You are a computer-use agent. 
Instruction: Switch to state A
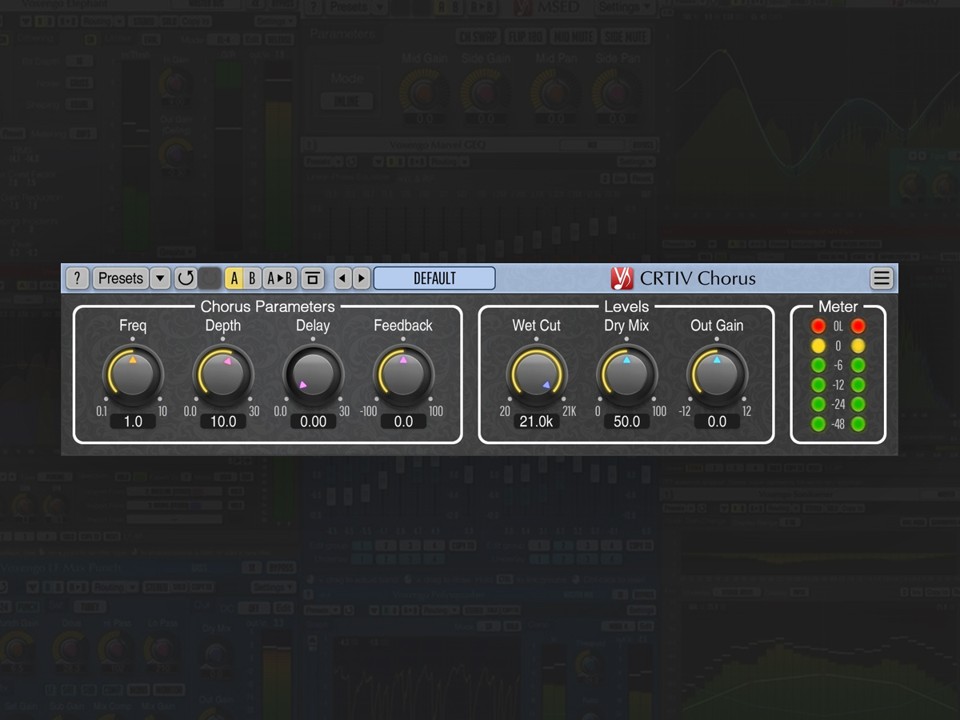click(x=234, y=279)
